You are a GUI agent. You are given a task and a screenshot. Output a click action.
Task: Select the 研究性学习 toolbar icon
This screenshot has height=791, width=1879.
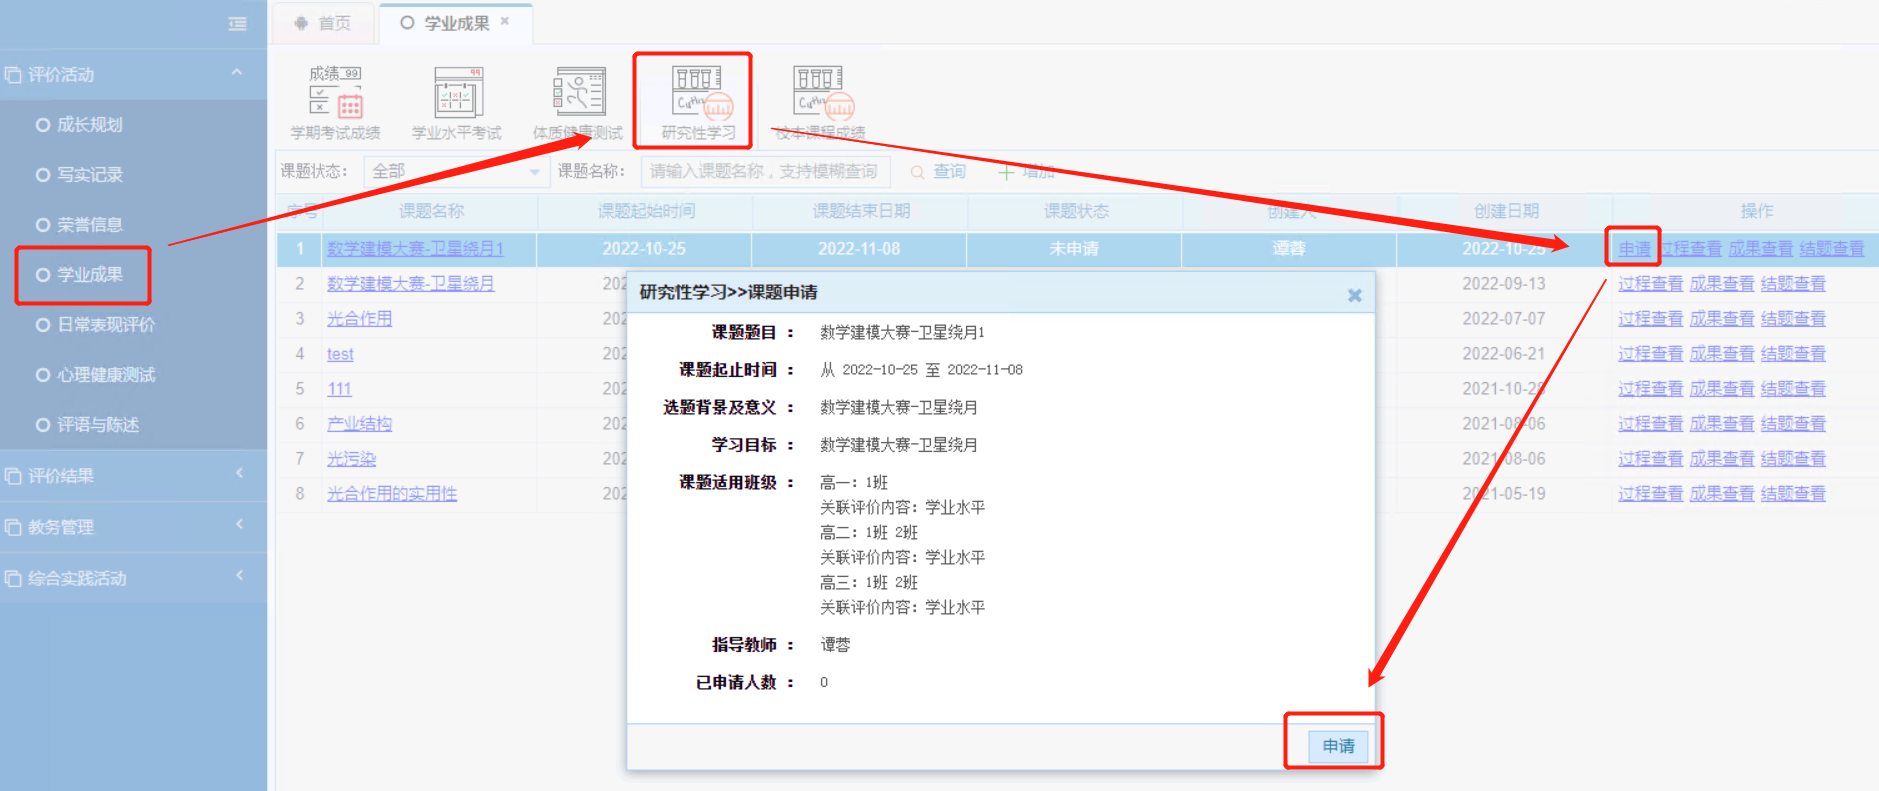click(x=698, y=103)
